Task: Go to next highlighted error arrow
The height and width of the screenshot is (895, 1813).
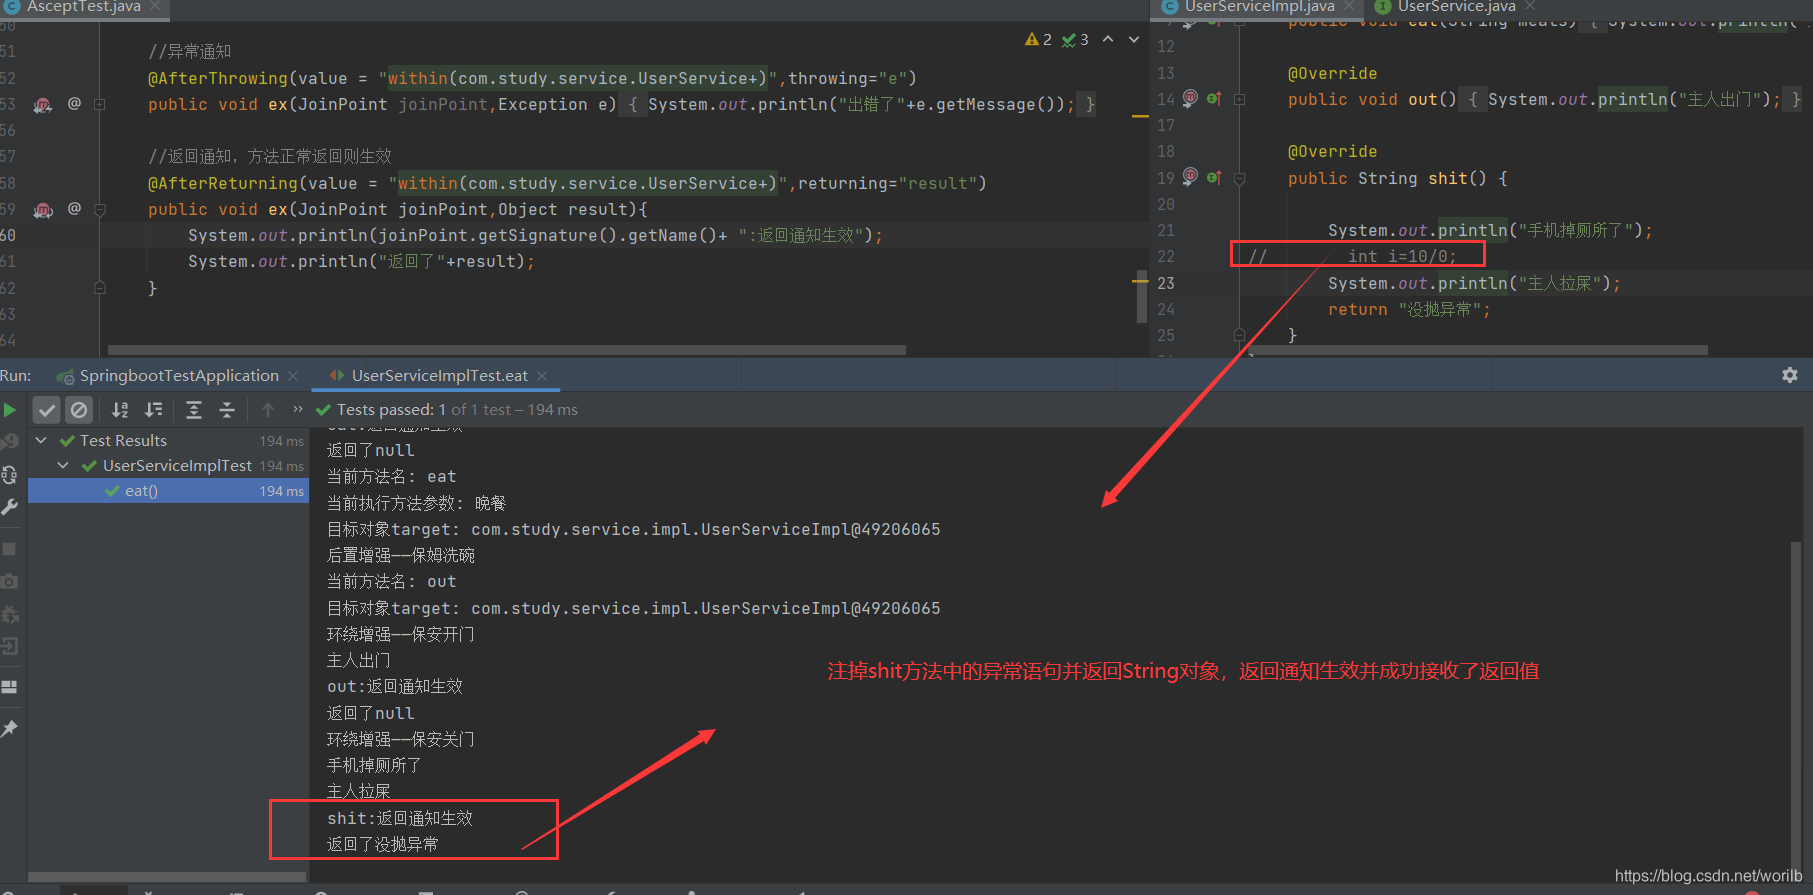Action: [1134, 39]
